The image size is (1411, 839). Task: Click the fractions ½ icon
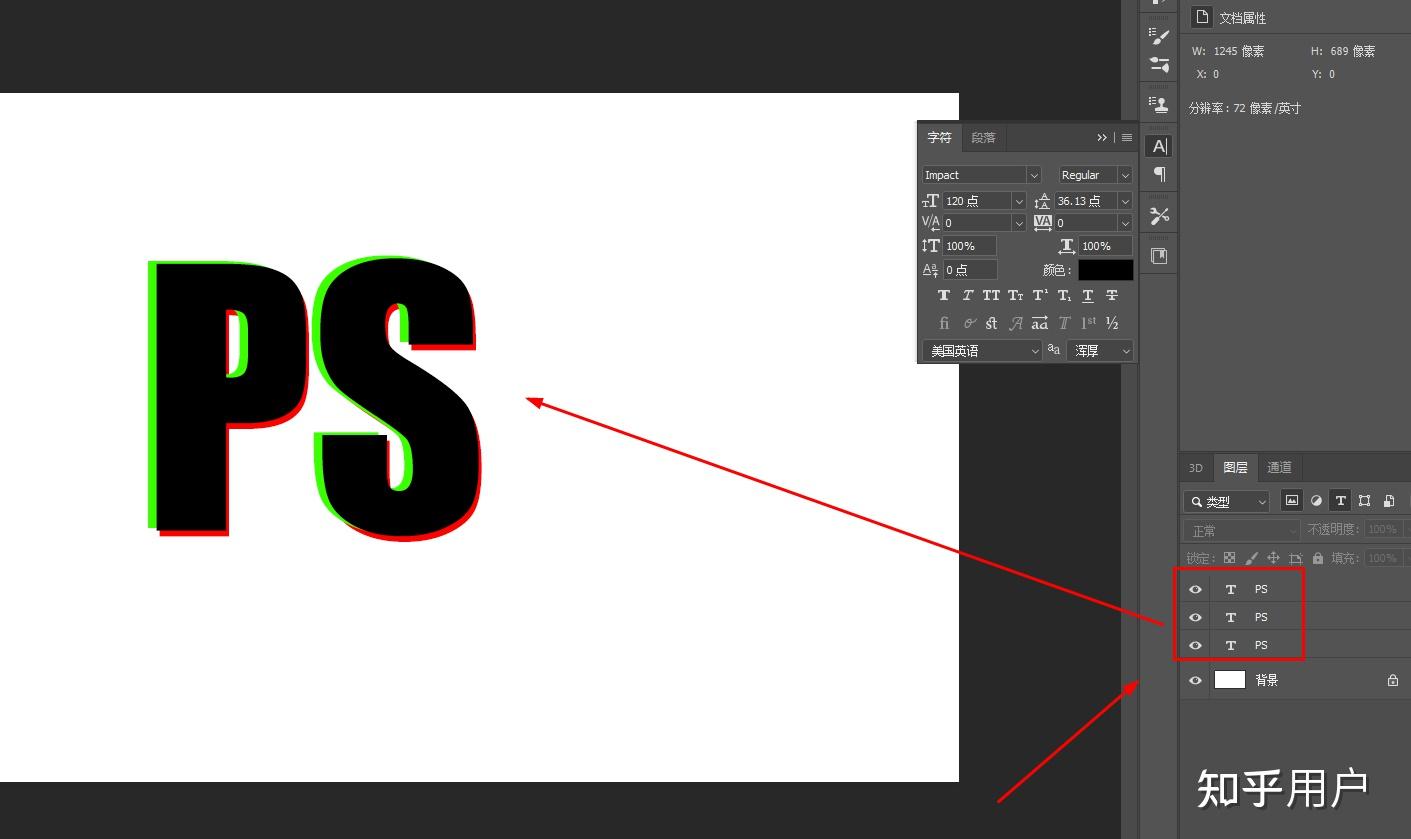click(x=1112, y=323)
